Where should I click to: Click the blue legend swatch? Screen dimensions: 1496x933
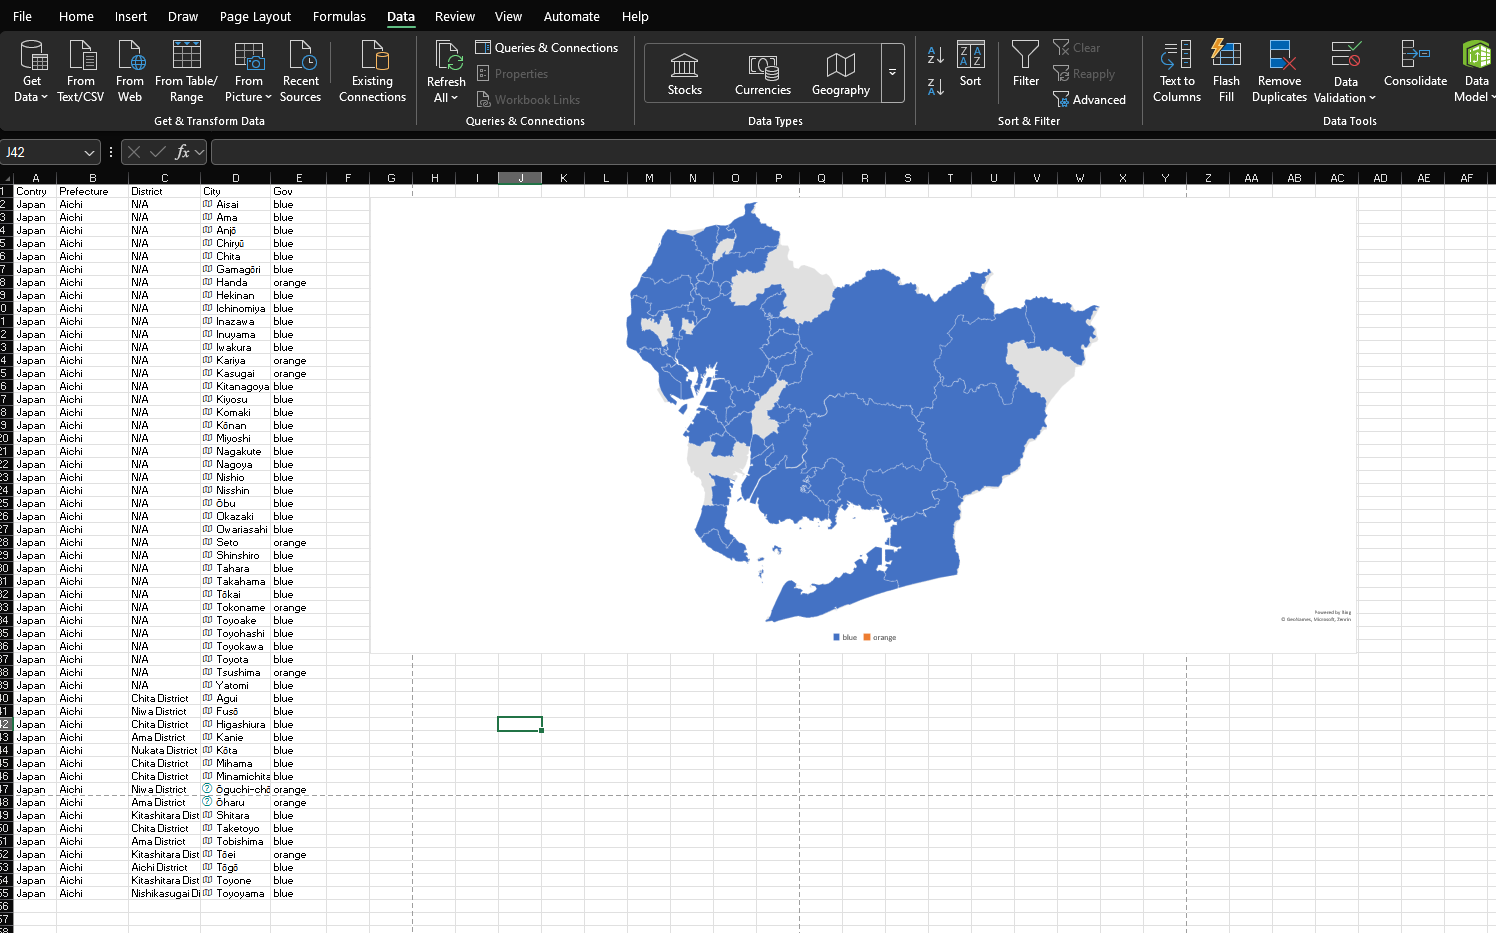point(836,637)
